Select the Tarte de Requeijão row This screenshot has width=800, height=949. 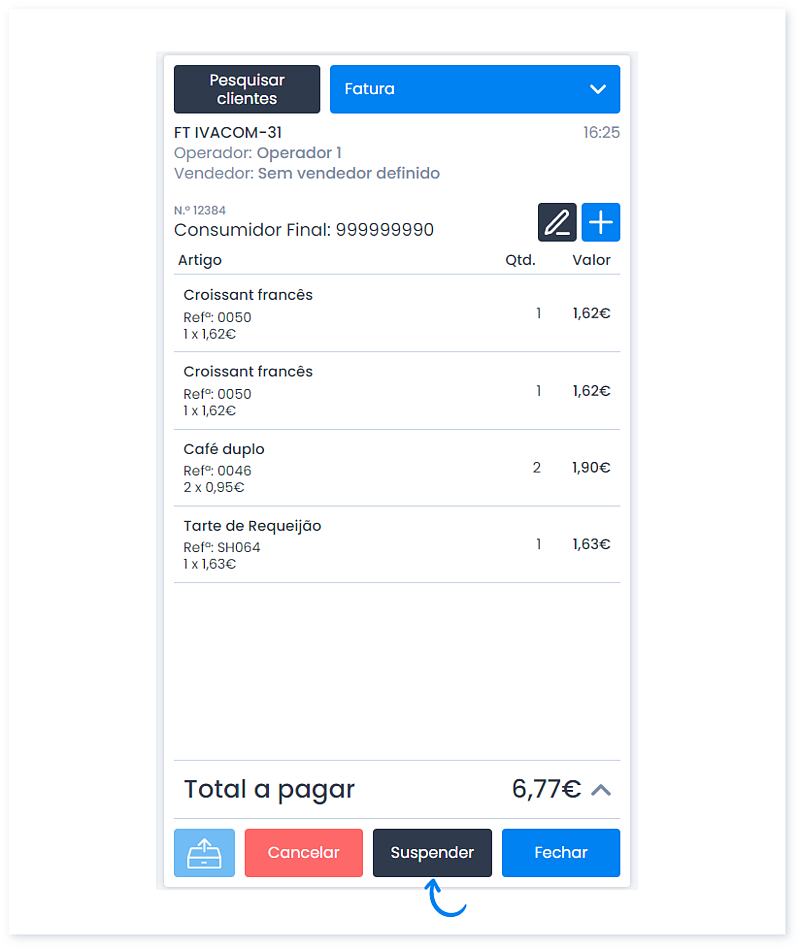coord(397,545)
